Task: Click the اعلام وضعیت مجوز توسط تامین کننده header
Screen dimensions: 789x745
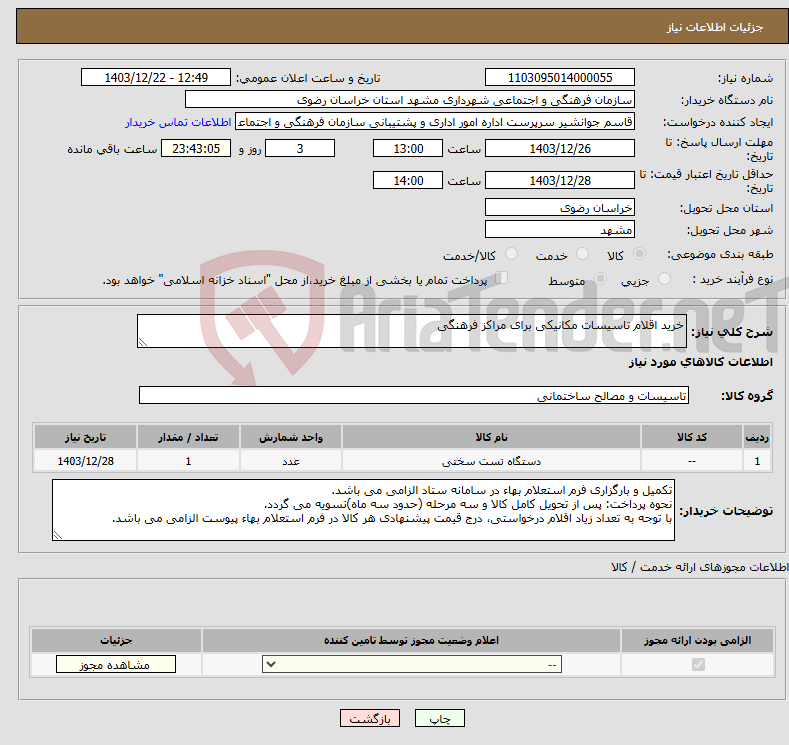Action: (x=411, y=640)
